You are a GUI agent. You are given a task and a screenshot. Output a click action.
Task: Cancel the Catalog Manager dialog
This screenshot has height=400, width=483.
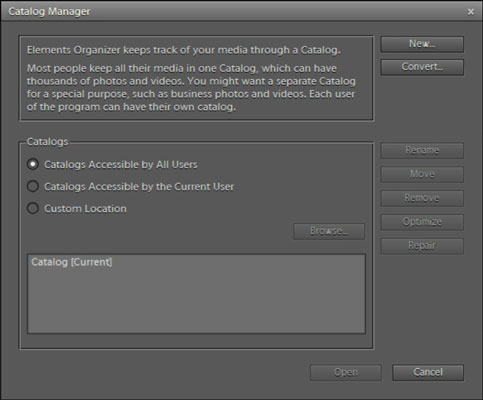[428, 372]
